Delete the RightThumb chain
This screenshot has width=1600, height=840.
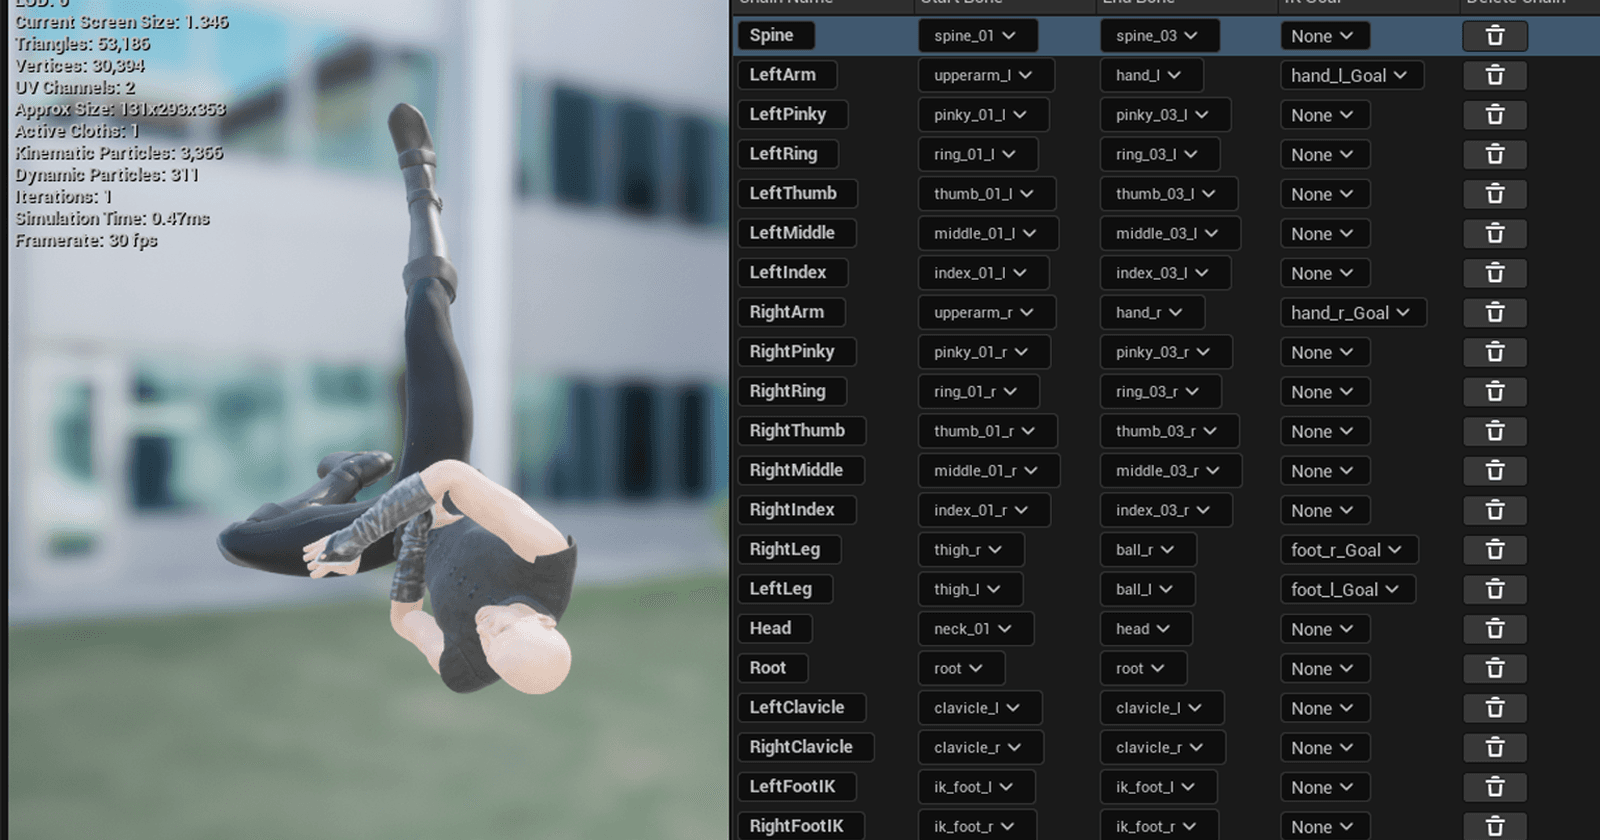point(1495,431)
